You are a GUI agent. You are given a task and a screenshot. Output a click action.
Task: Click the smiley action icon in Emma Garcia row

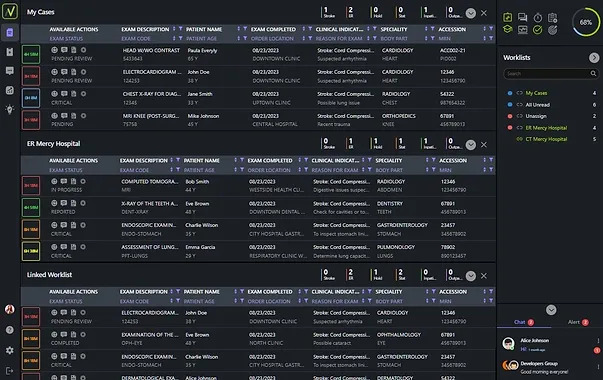pyautogui.click(x=54, y=247)
